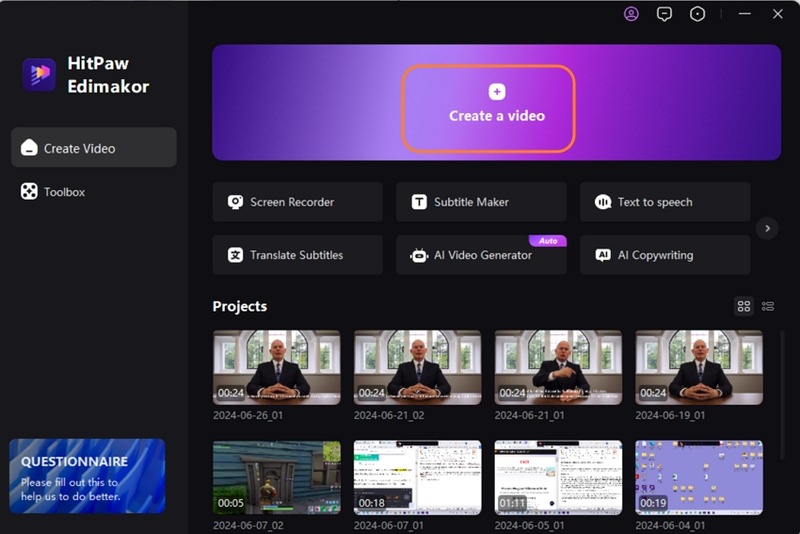The image size is (800, 534).
Task: Show more tools with right chevron
Action: pos(767,228)
